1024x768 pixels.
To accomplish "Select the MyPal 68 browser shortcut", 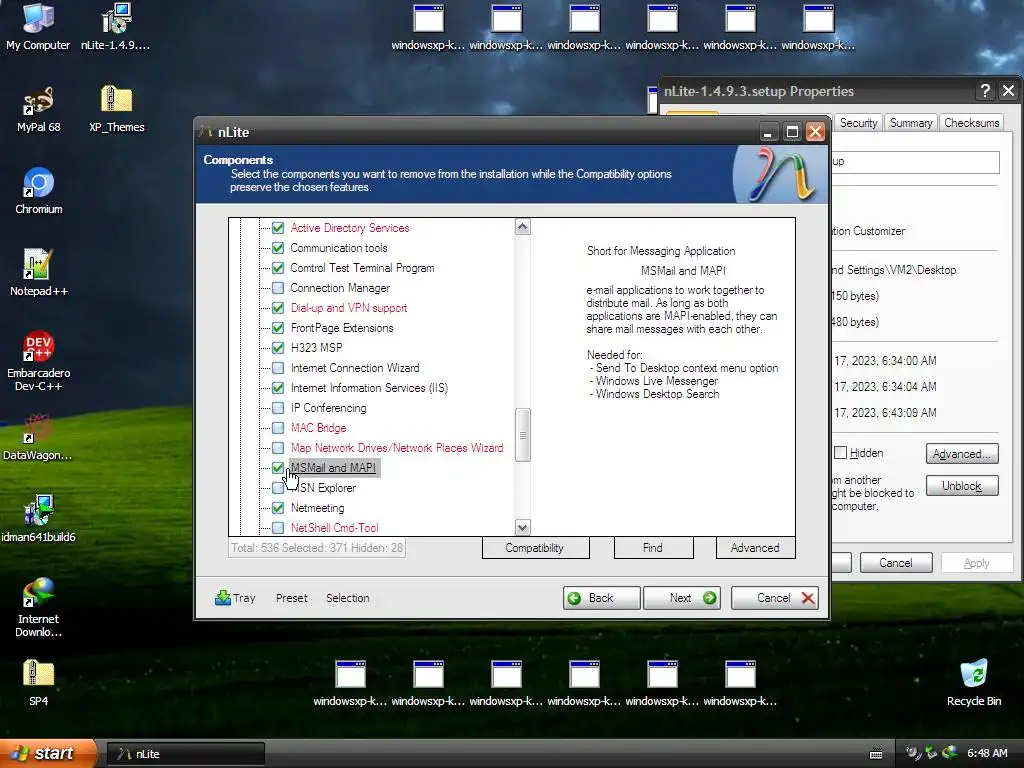I will tap(38, 109).
